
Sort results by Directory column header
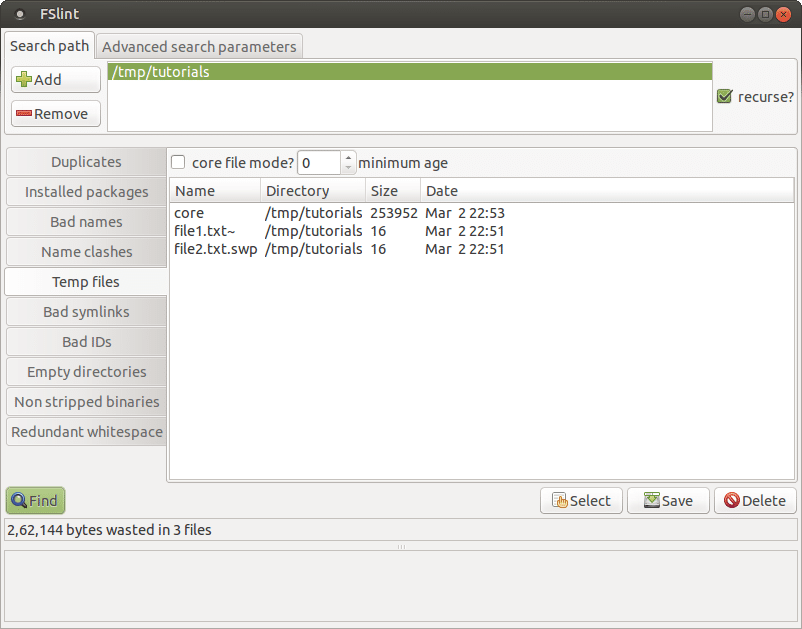coord(313,191)
